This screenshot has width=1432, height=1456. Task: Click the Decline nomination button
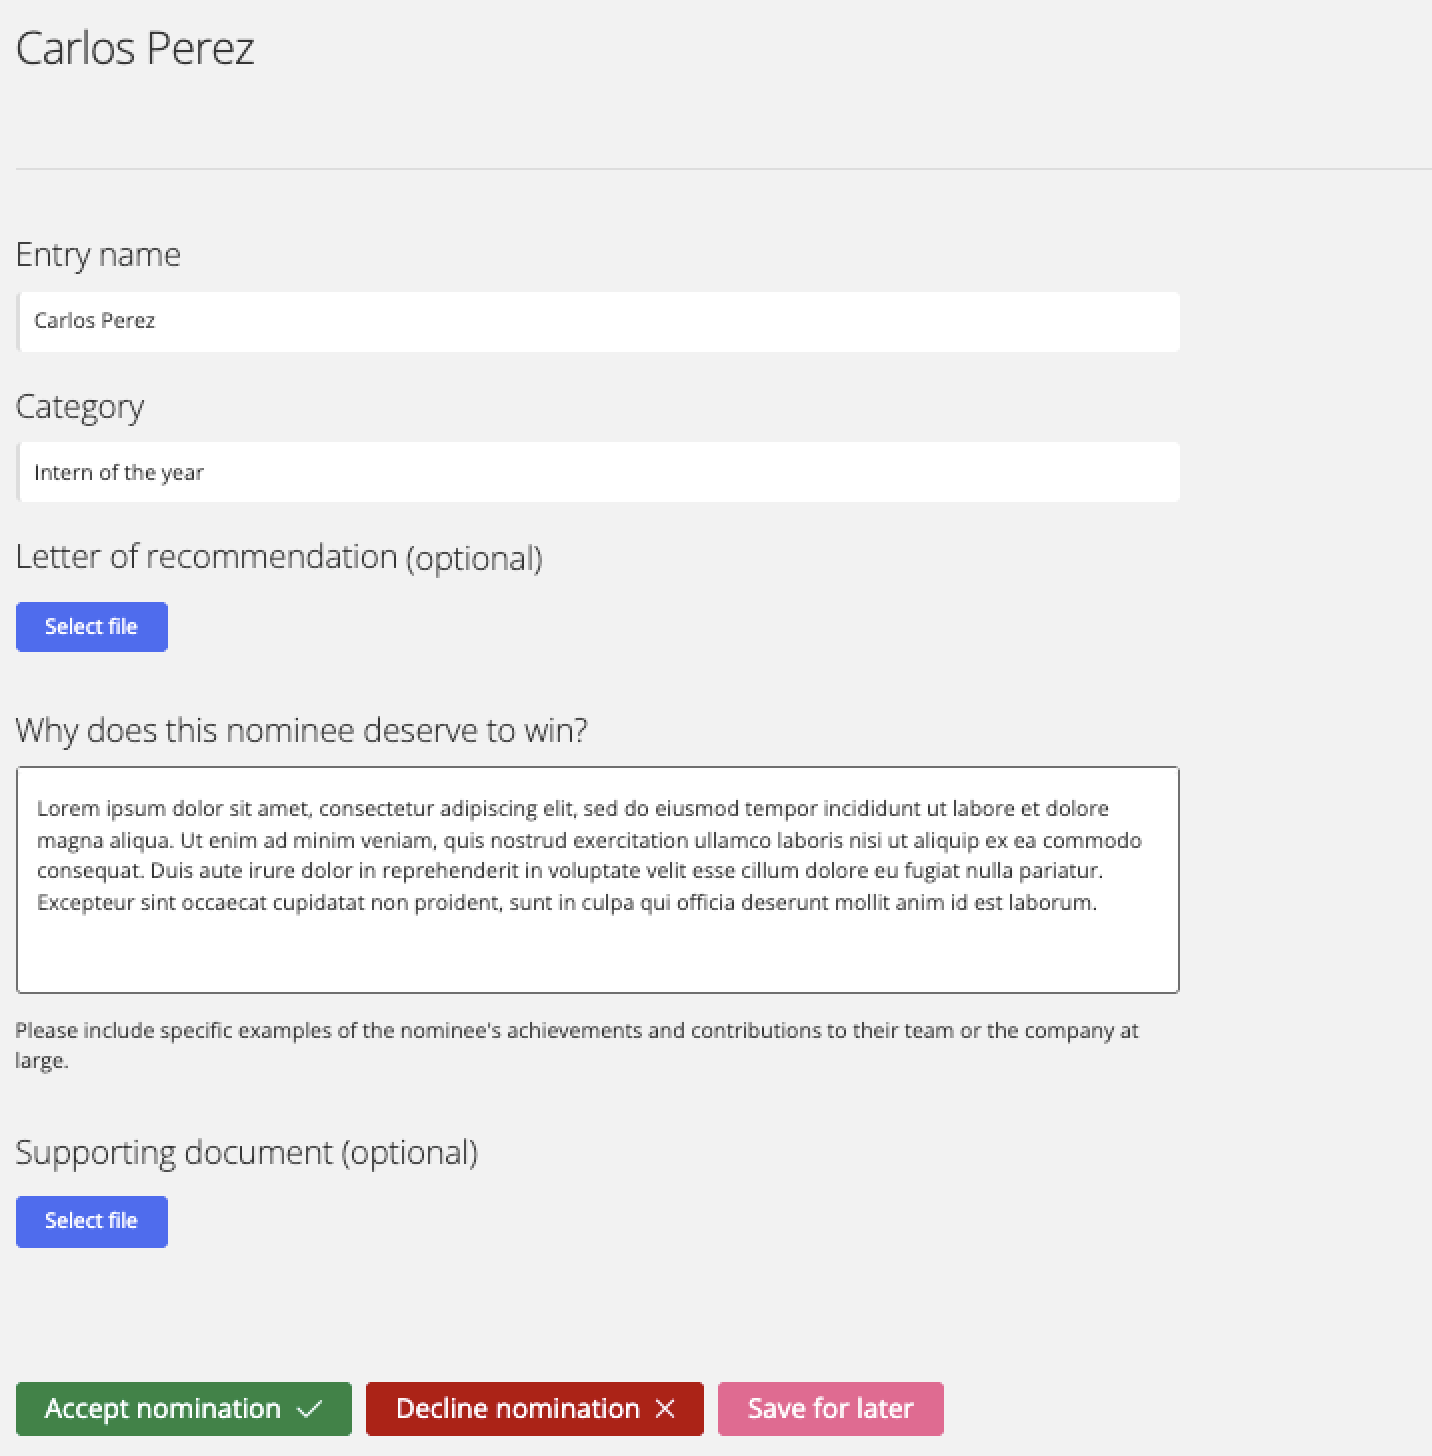pos(535,1409)
